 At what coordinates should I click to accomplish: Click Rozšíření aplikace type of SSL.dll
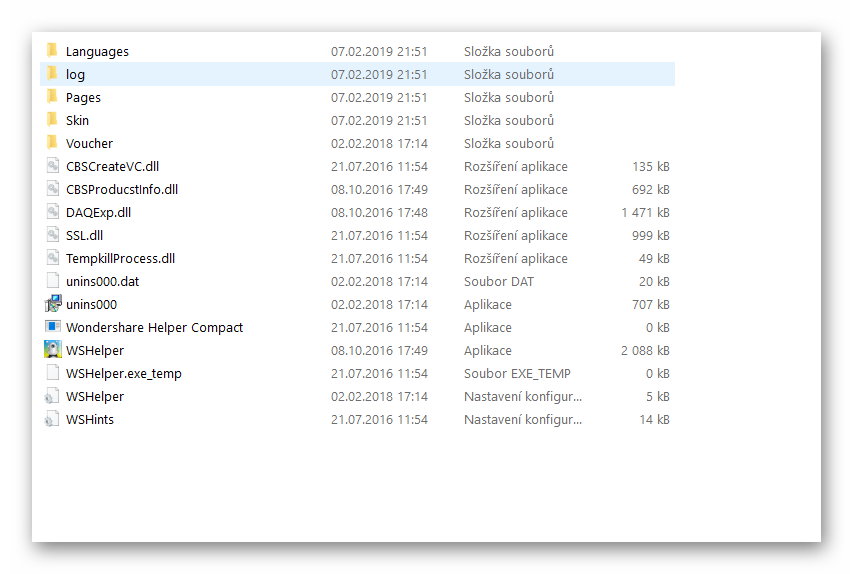(516, 236)
